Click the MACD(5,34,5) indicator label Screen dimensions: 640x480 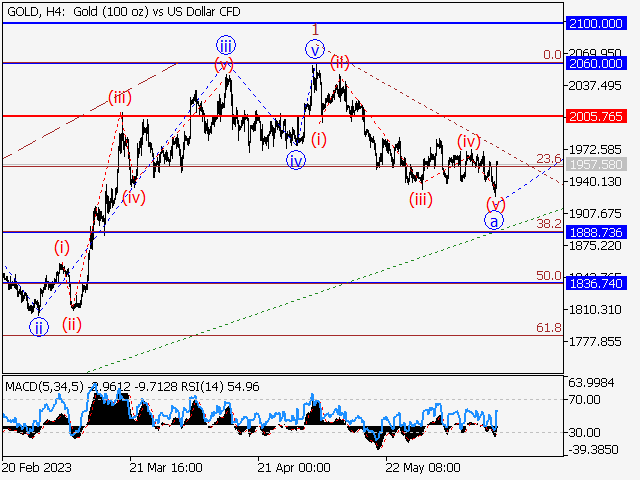pos(40,385)
